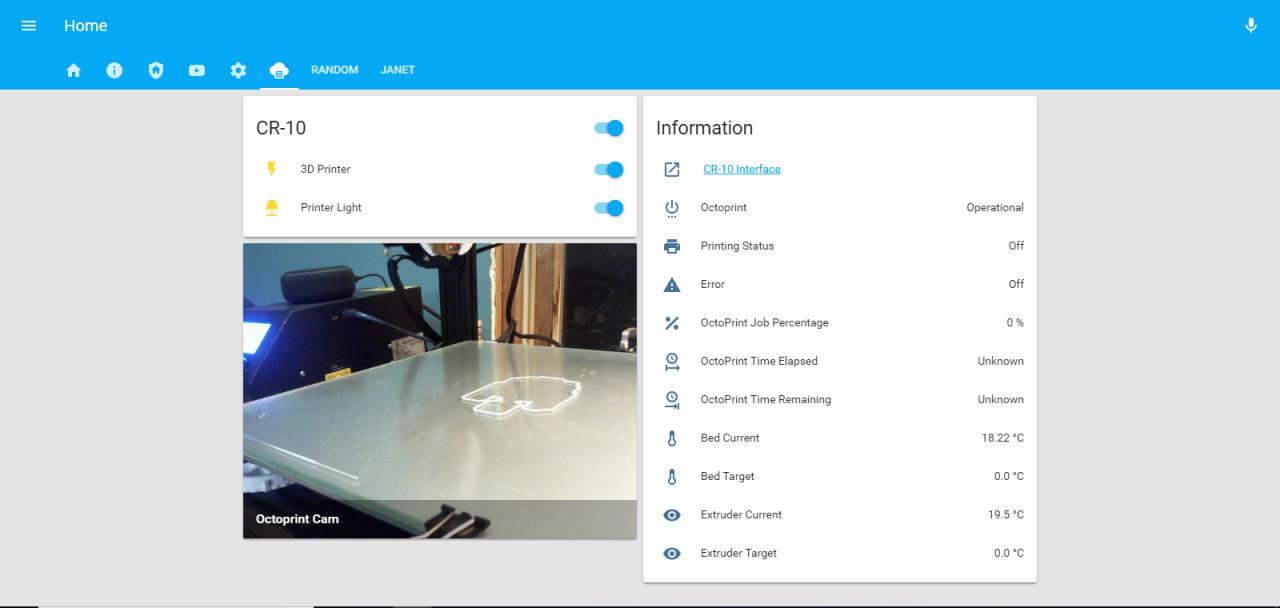
Task: Switch to the home icon tab
Action: coord(73,70)
